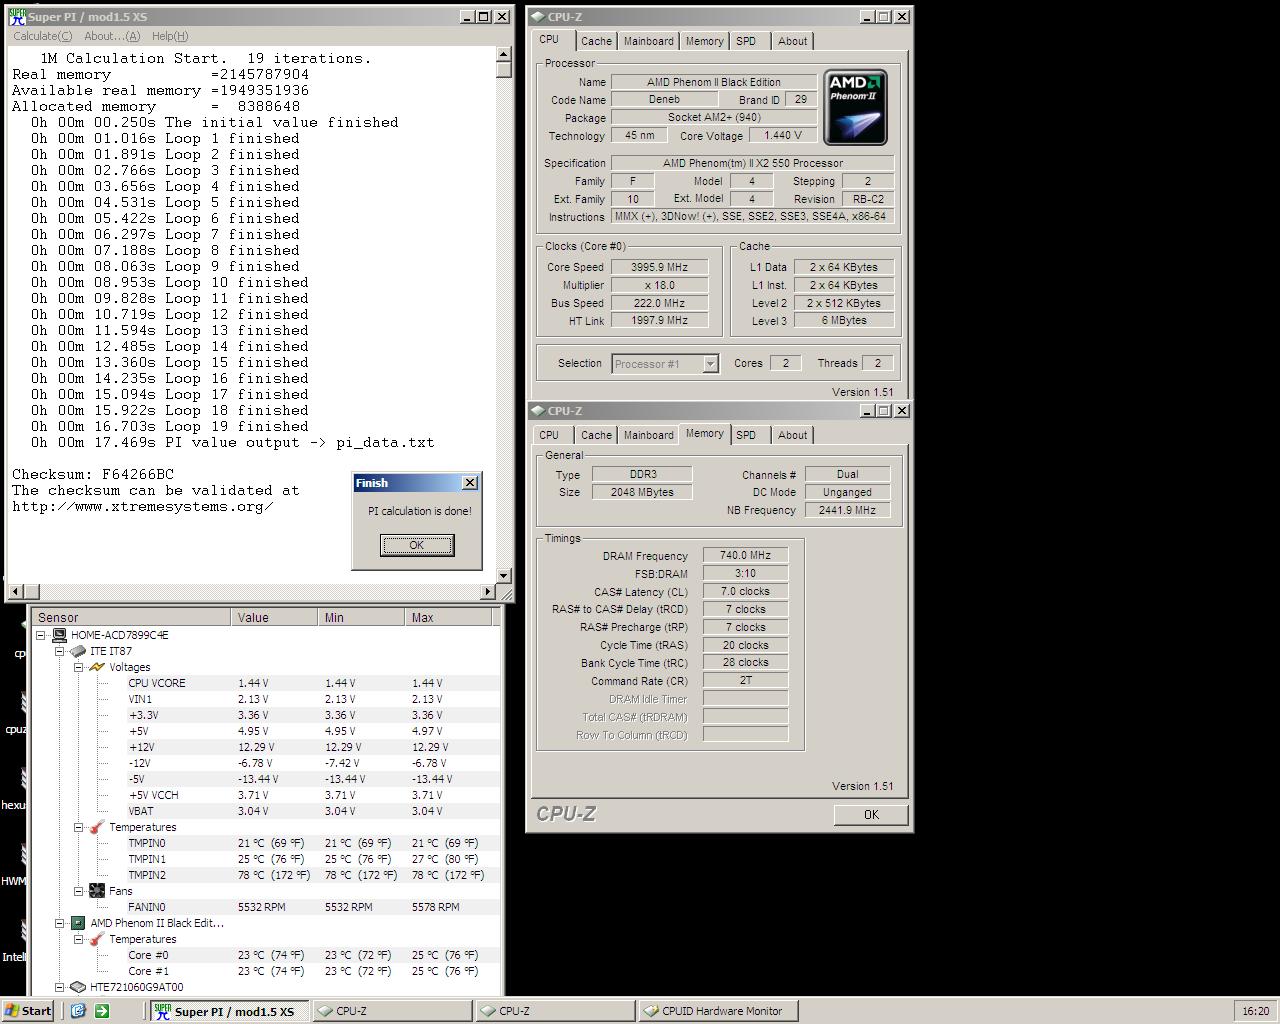The width and height of the screenshot is (1280, 1024).
Task: Click the upper CPU-Z window title icon
Action: coord(537,16)
